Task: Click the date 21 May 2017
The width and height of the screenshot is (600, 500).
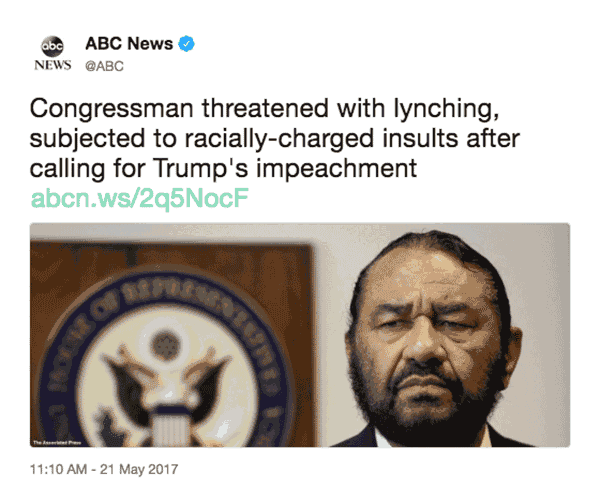Action: 139,469
